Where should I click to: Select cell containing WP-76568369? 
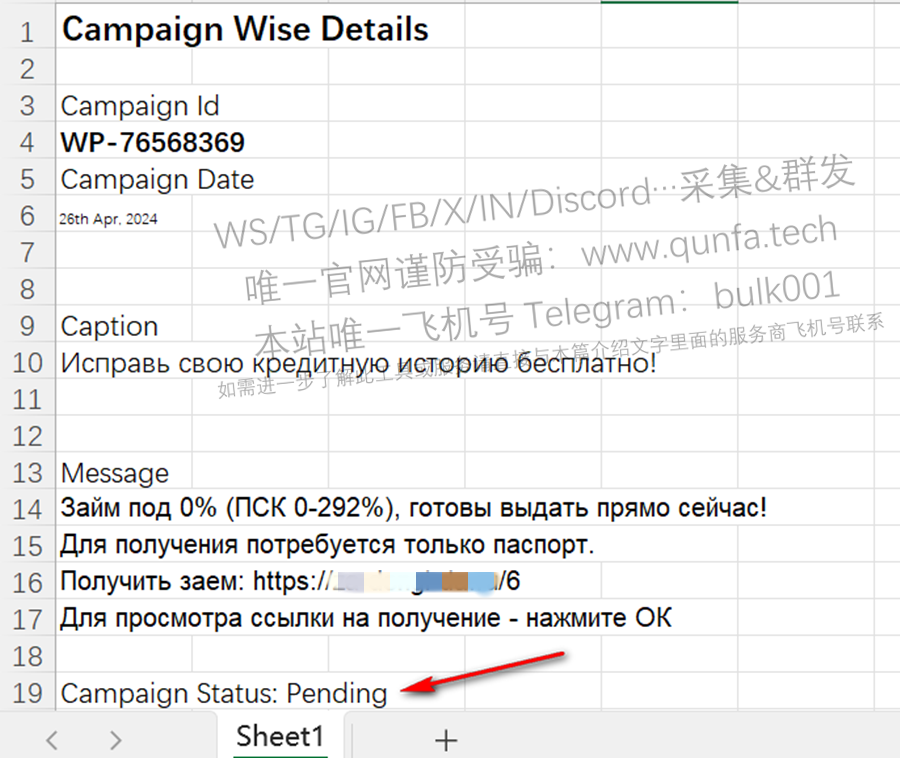153,142
